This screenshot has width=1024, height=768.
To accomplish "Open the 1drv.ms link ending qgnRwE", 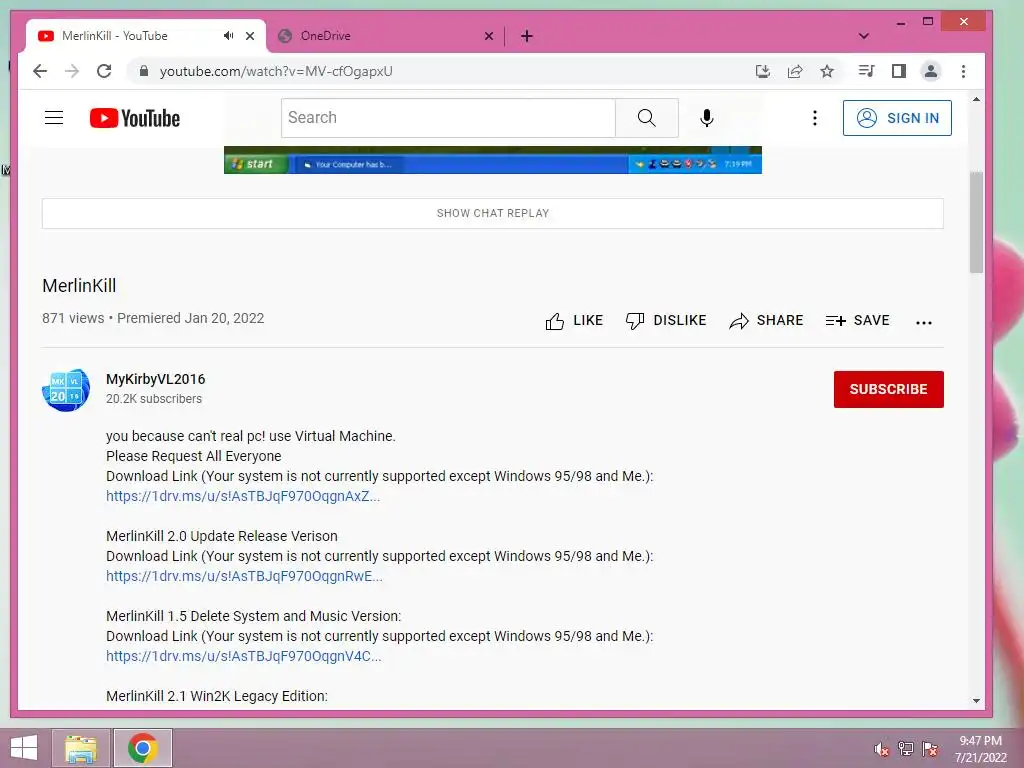I will (x=244, y=576).
